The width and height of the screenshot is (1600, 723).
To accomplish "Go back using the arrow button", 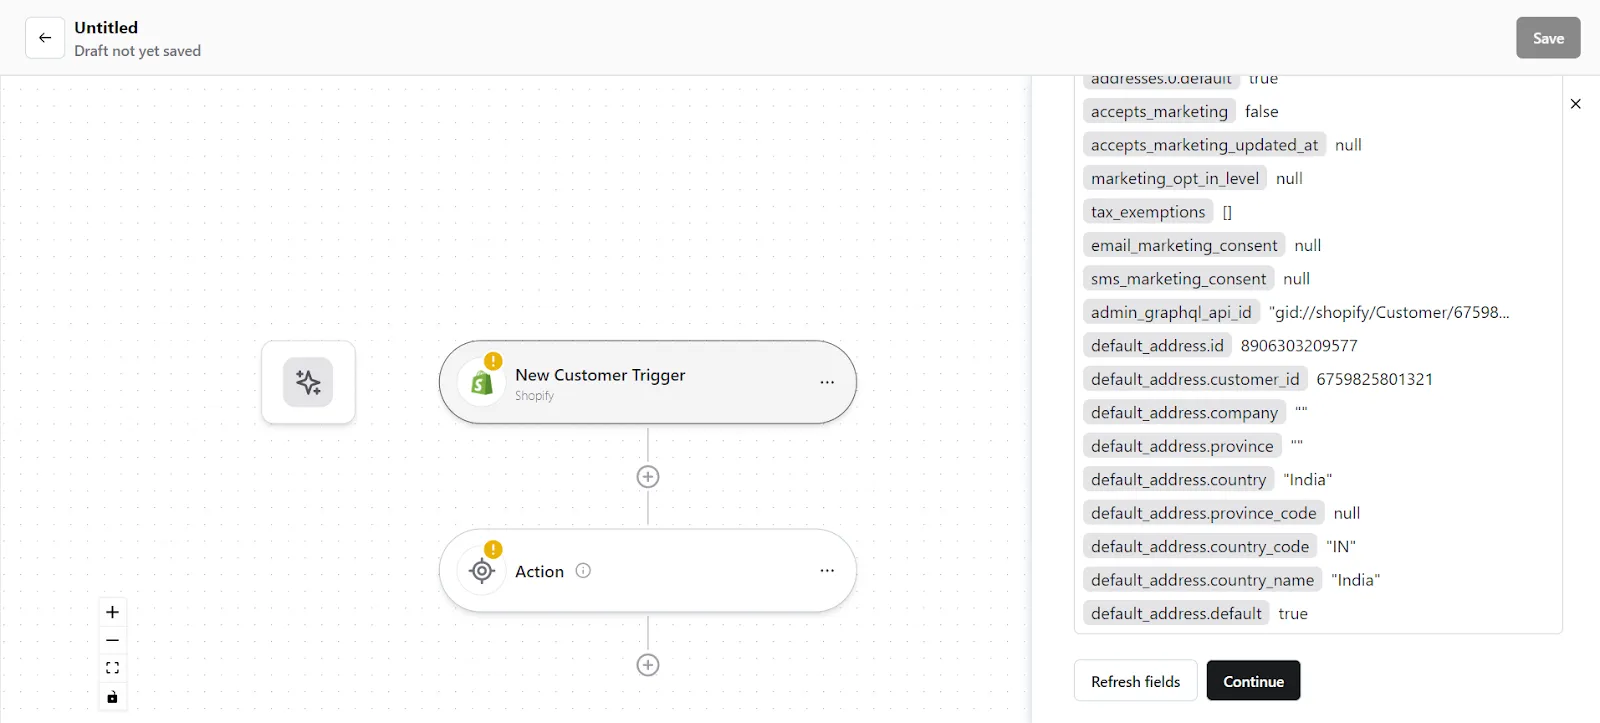I will (45, 38).
